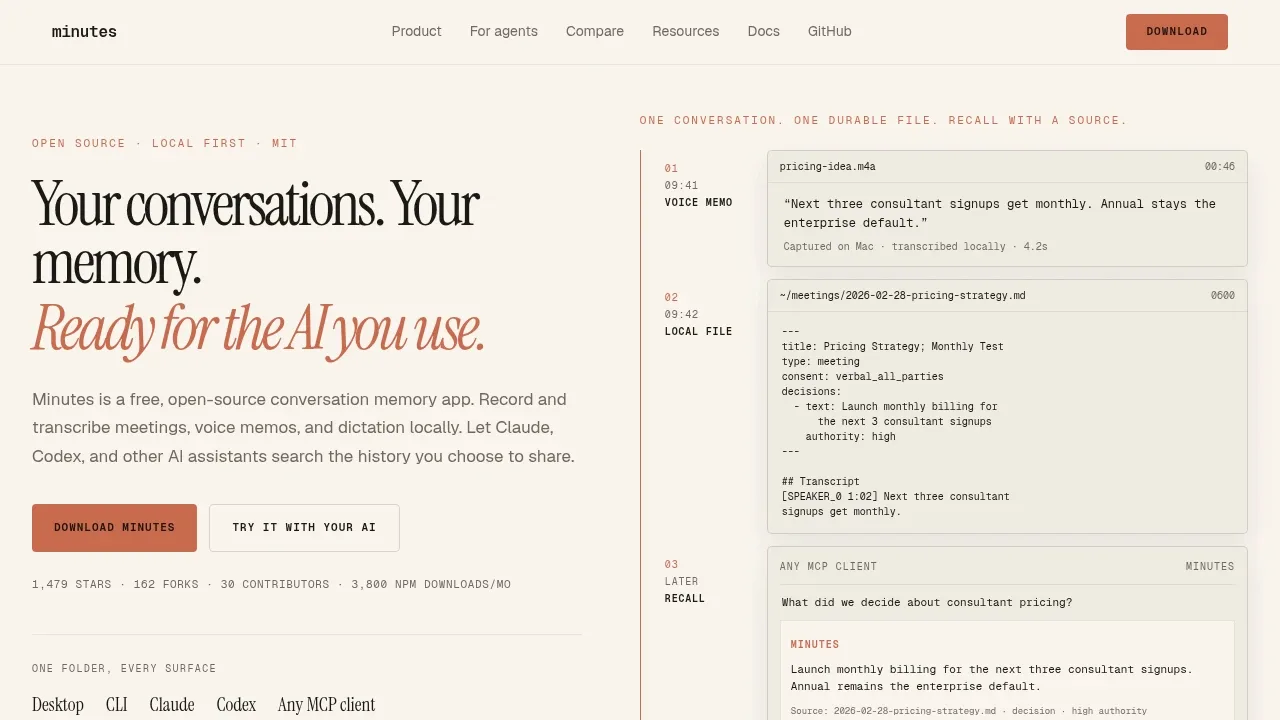1280x720 pixels.
Task: Click the pricing-strategy.md file path
Action: coord(903,296)
